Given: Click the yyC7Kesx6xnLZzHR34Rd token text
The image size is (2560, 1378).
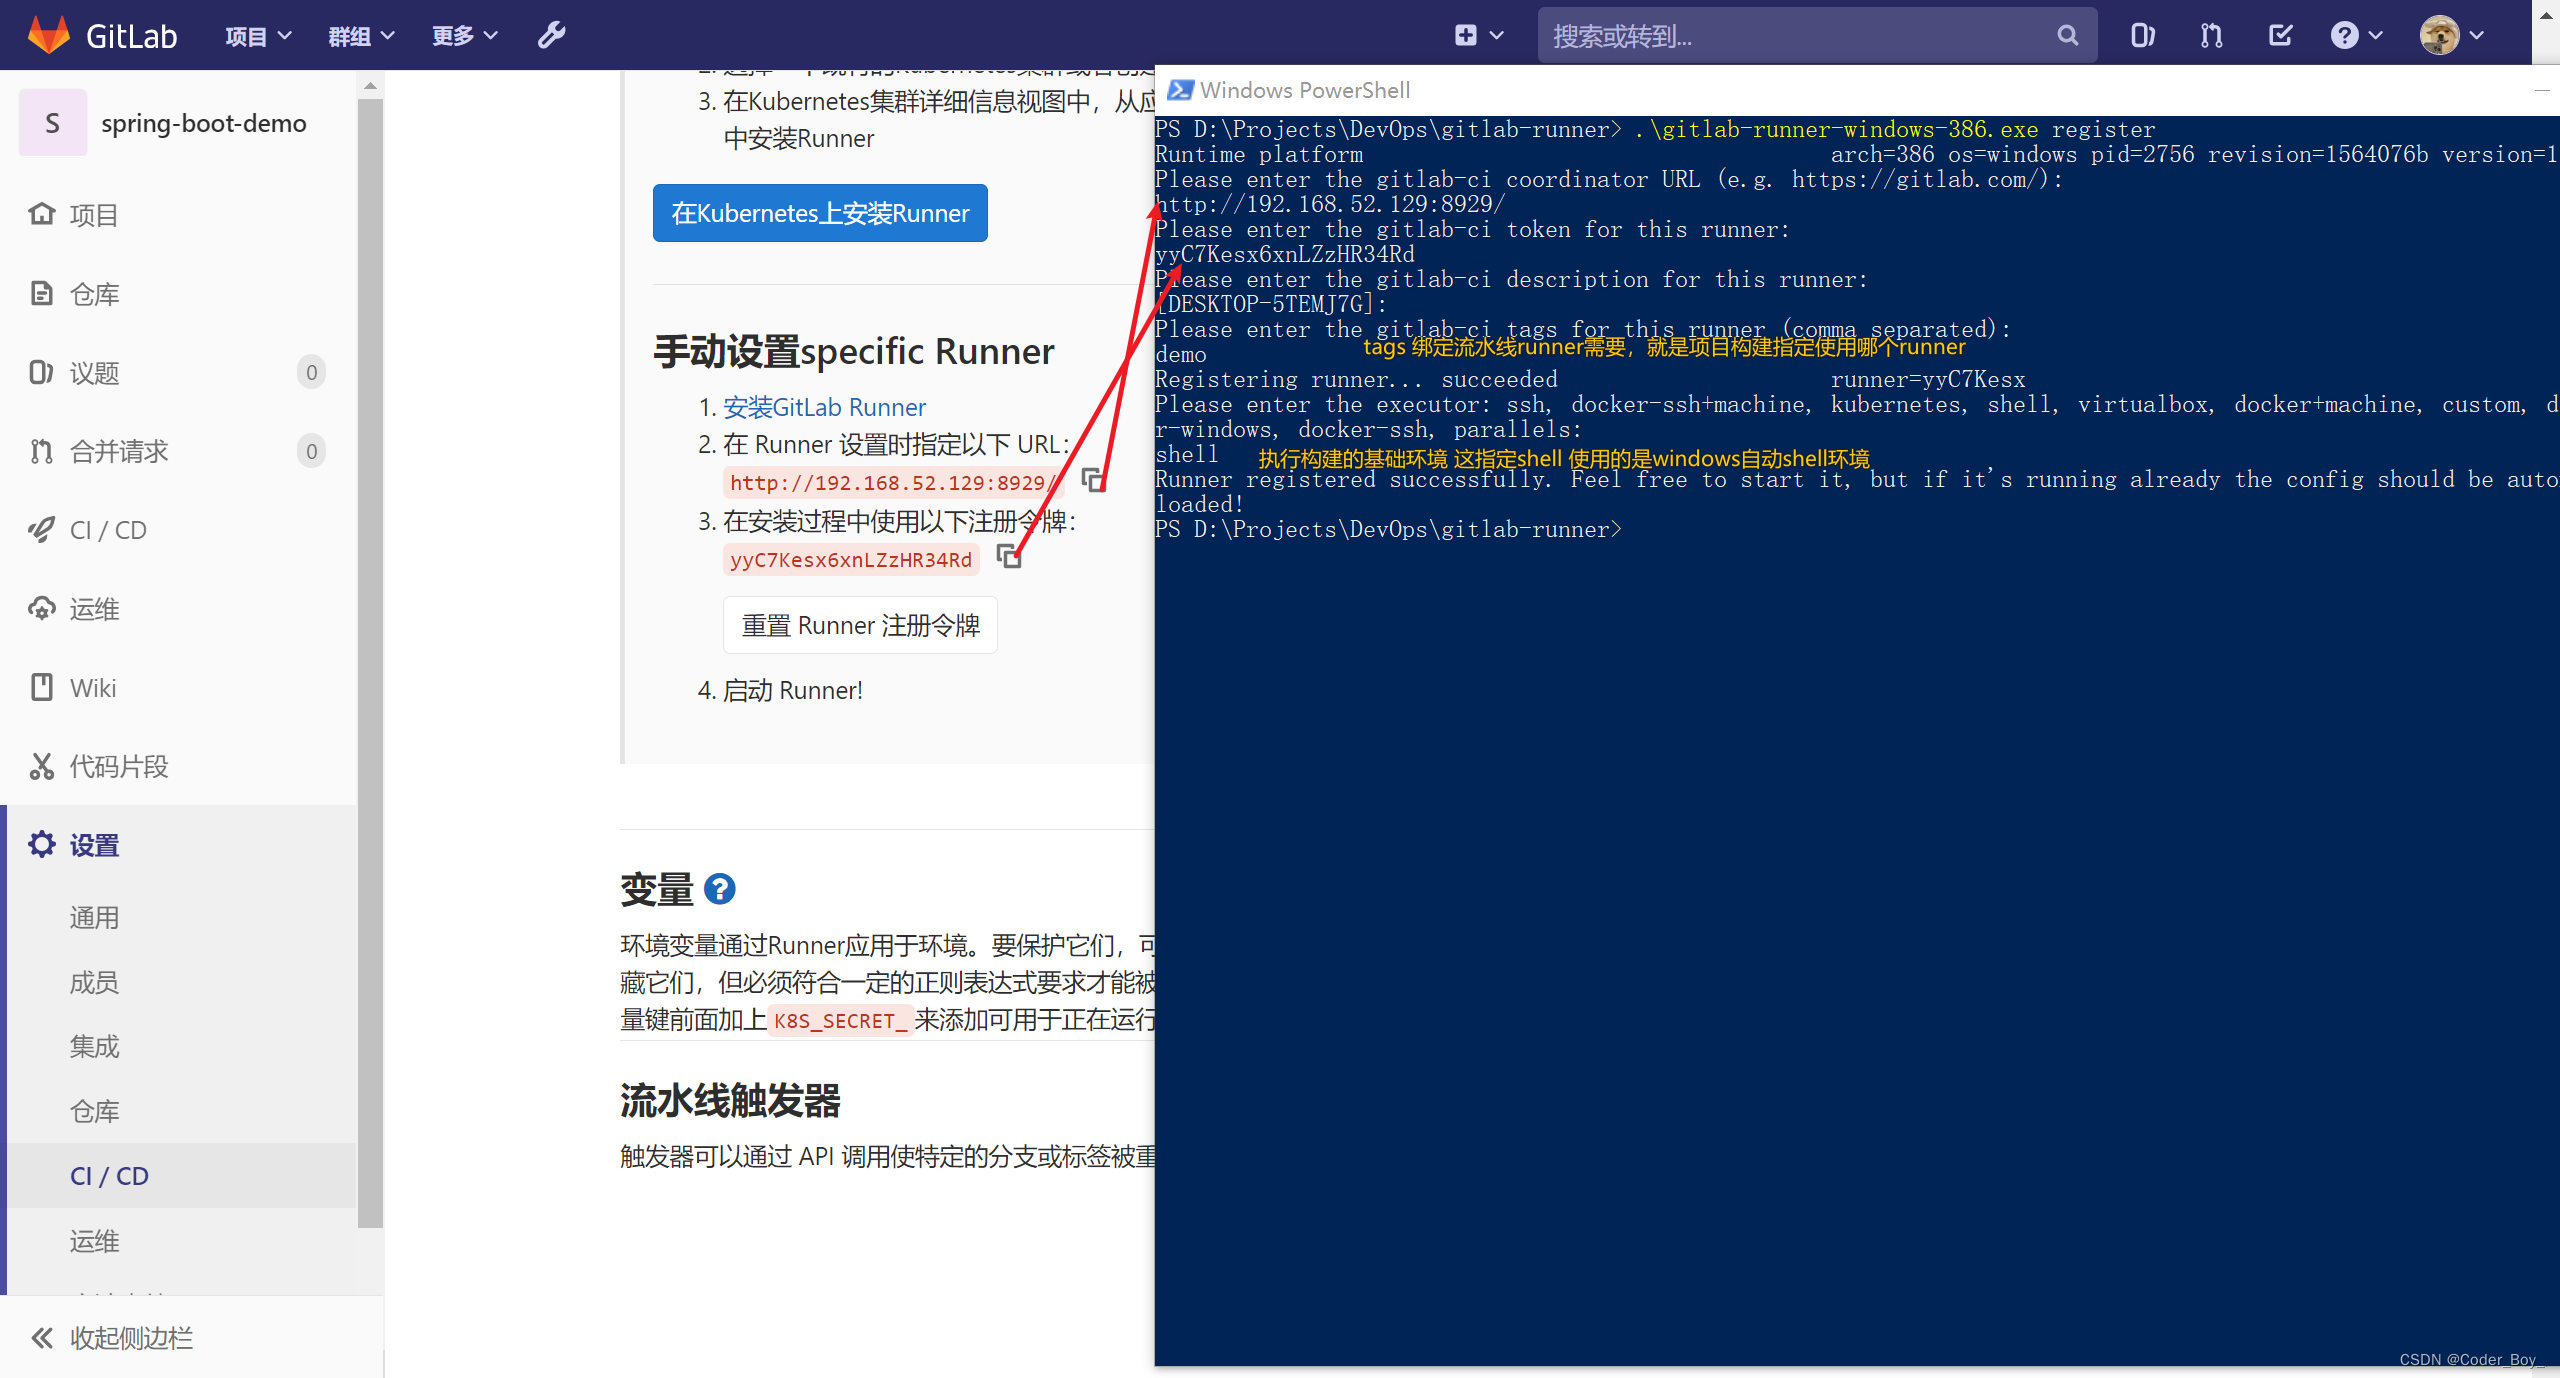Looking at the screenshot, I should pyautogui.click(x=850, y=560).
